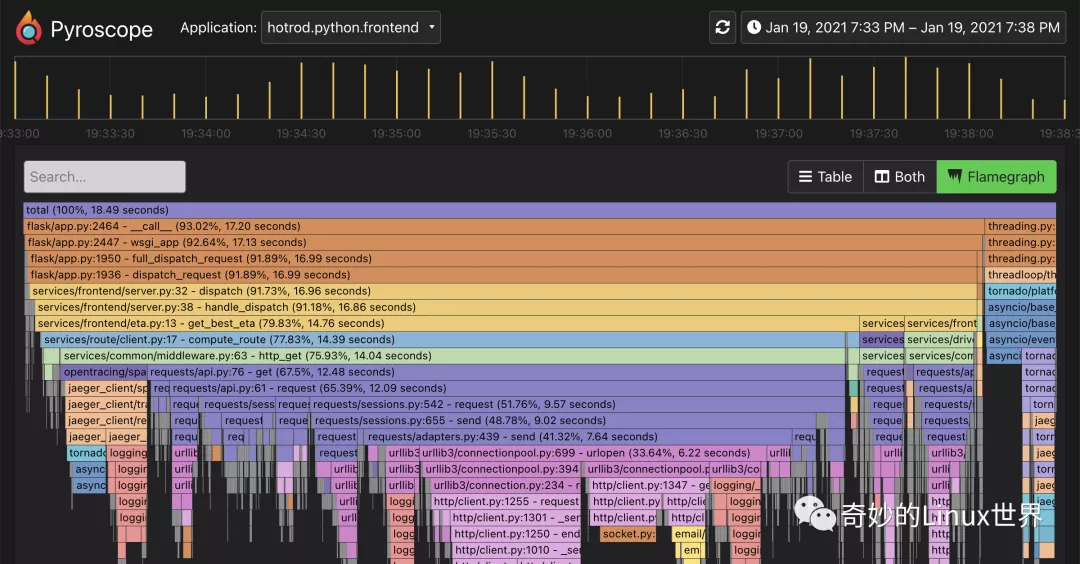Select http/client.py:1347 frame
This screenshot has height=564, width=1080.
coord(650,485)
